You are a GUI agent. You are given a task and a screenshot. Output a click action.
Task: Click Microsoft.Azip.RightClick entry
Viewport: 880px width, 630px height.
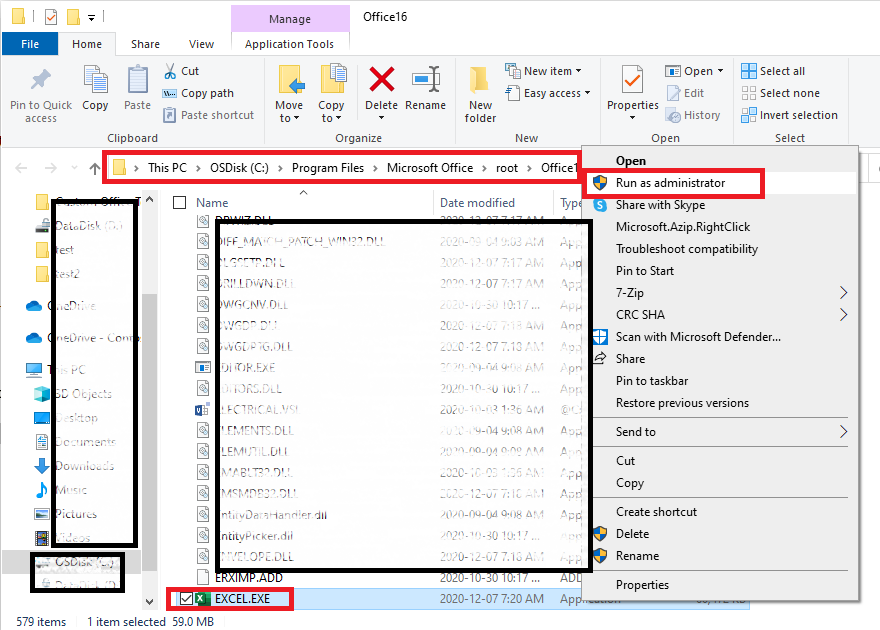pos(683,227)
